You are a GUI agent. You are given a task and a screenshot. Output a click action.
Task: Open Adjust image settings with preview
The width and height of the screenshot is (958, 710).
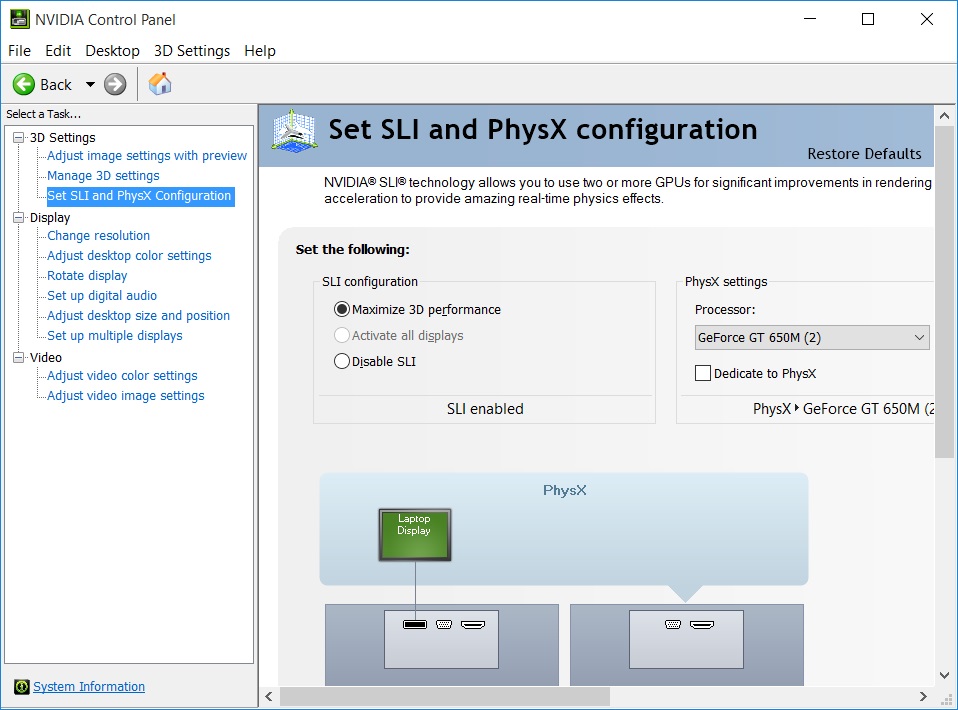pos(147,156)
